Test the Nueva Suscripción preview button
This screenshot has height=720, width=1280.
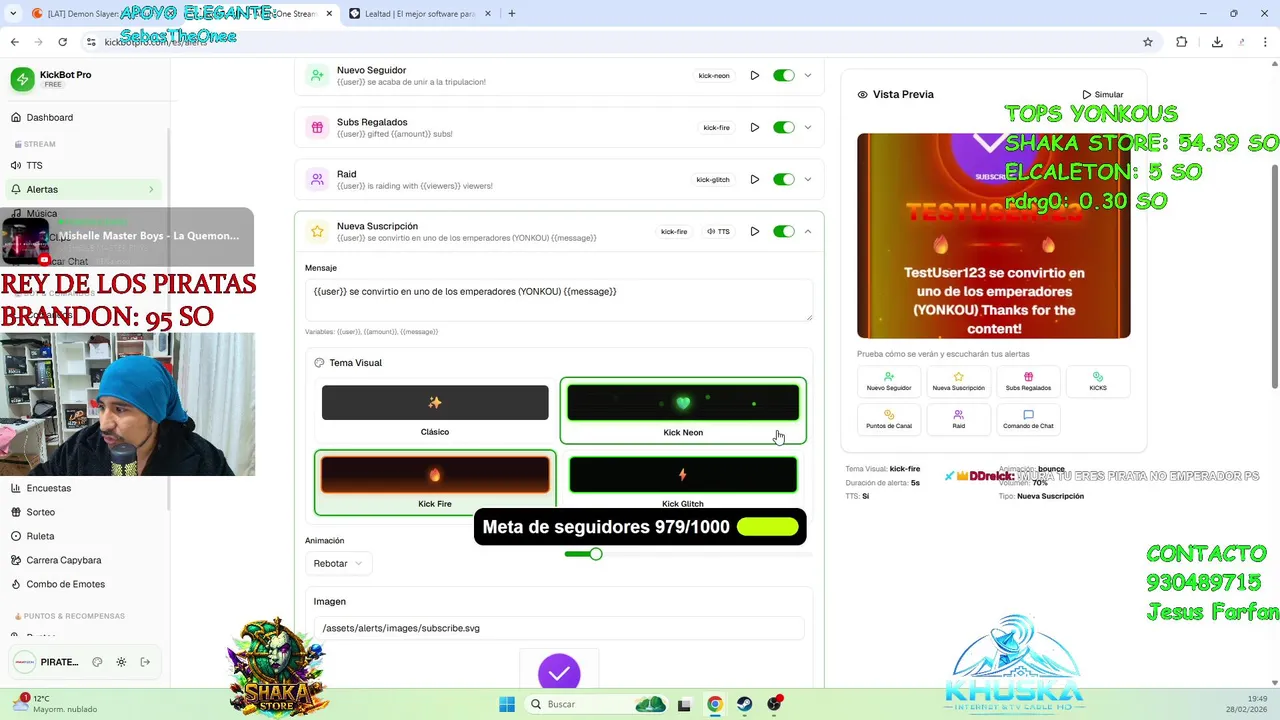(x=958, y=381)
